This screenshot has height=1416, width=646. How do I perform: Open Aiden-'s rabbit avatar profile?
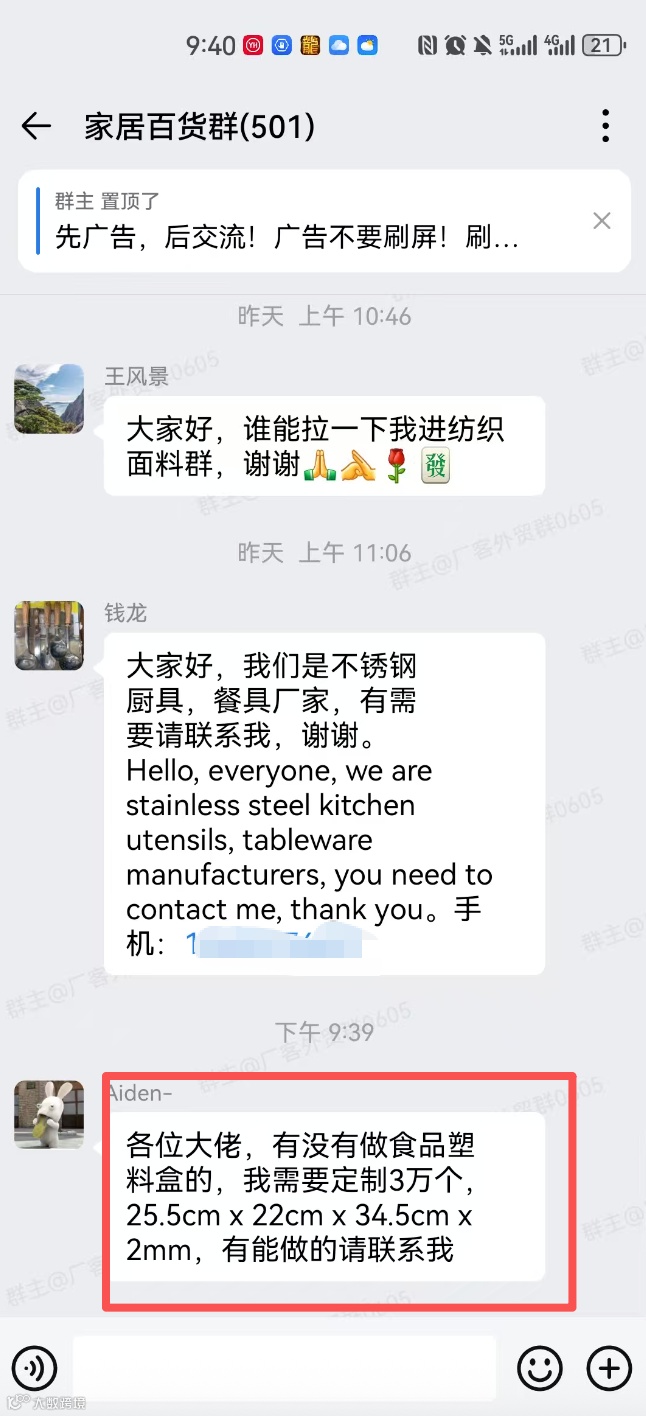pyautogui.click(x=49, y=1115)
